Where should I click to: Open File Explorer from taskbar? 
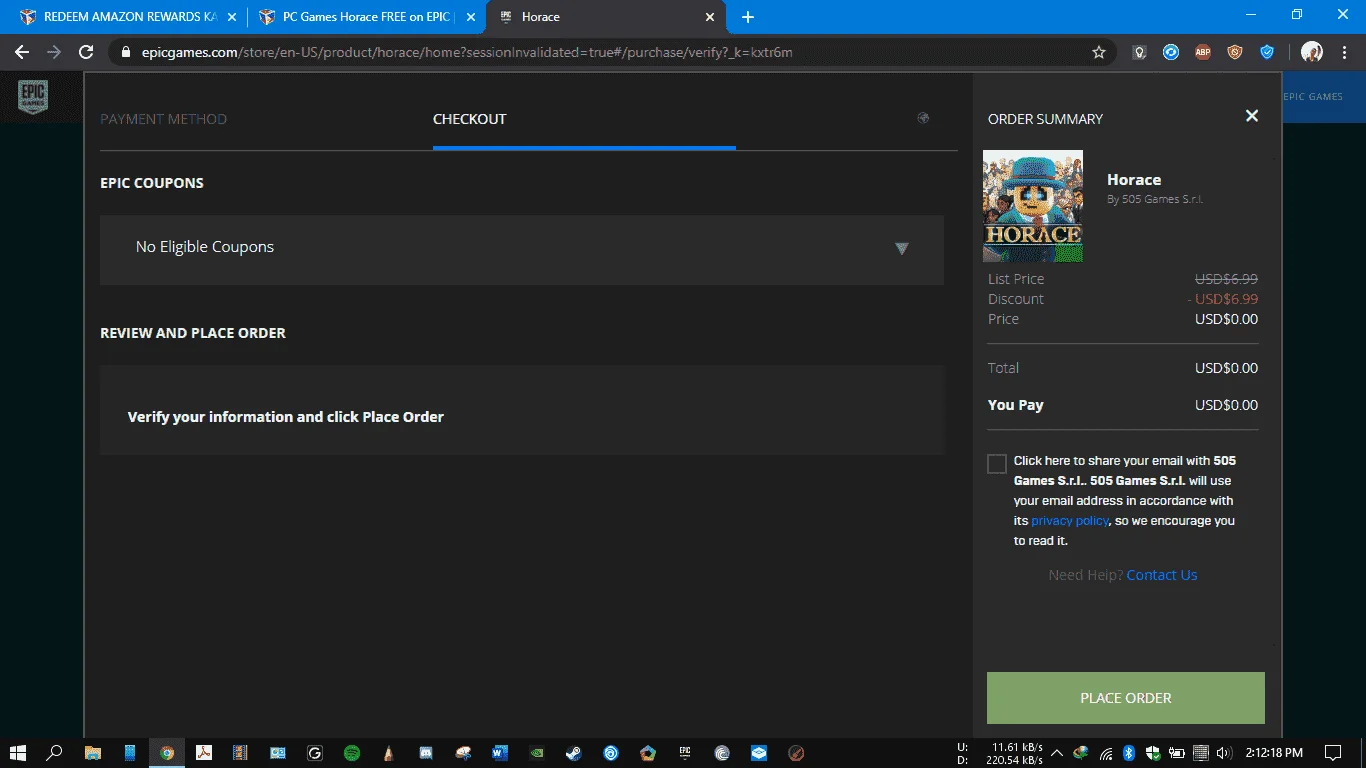pyautogui.click(x=92, y=753)
